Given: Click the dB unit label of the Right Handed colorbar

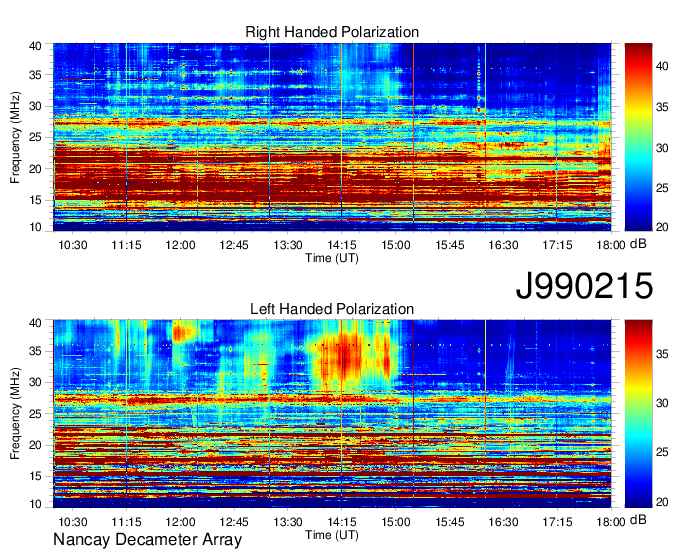Looking at the screenshot, I should [x=638, y=244].
